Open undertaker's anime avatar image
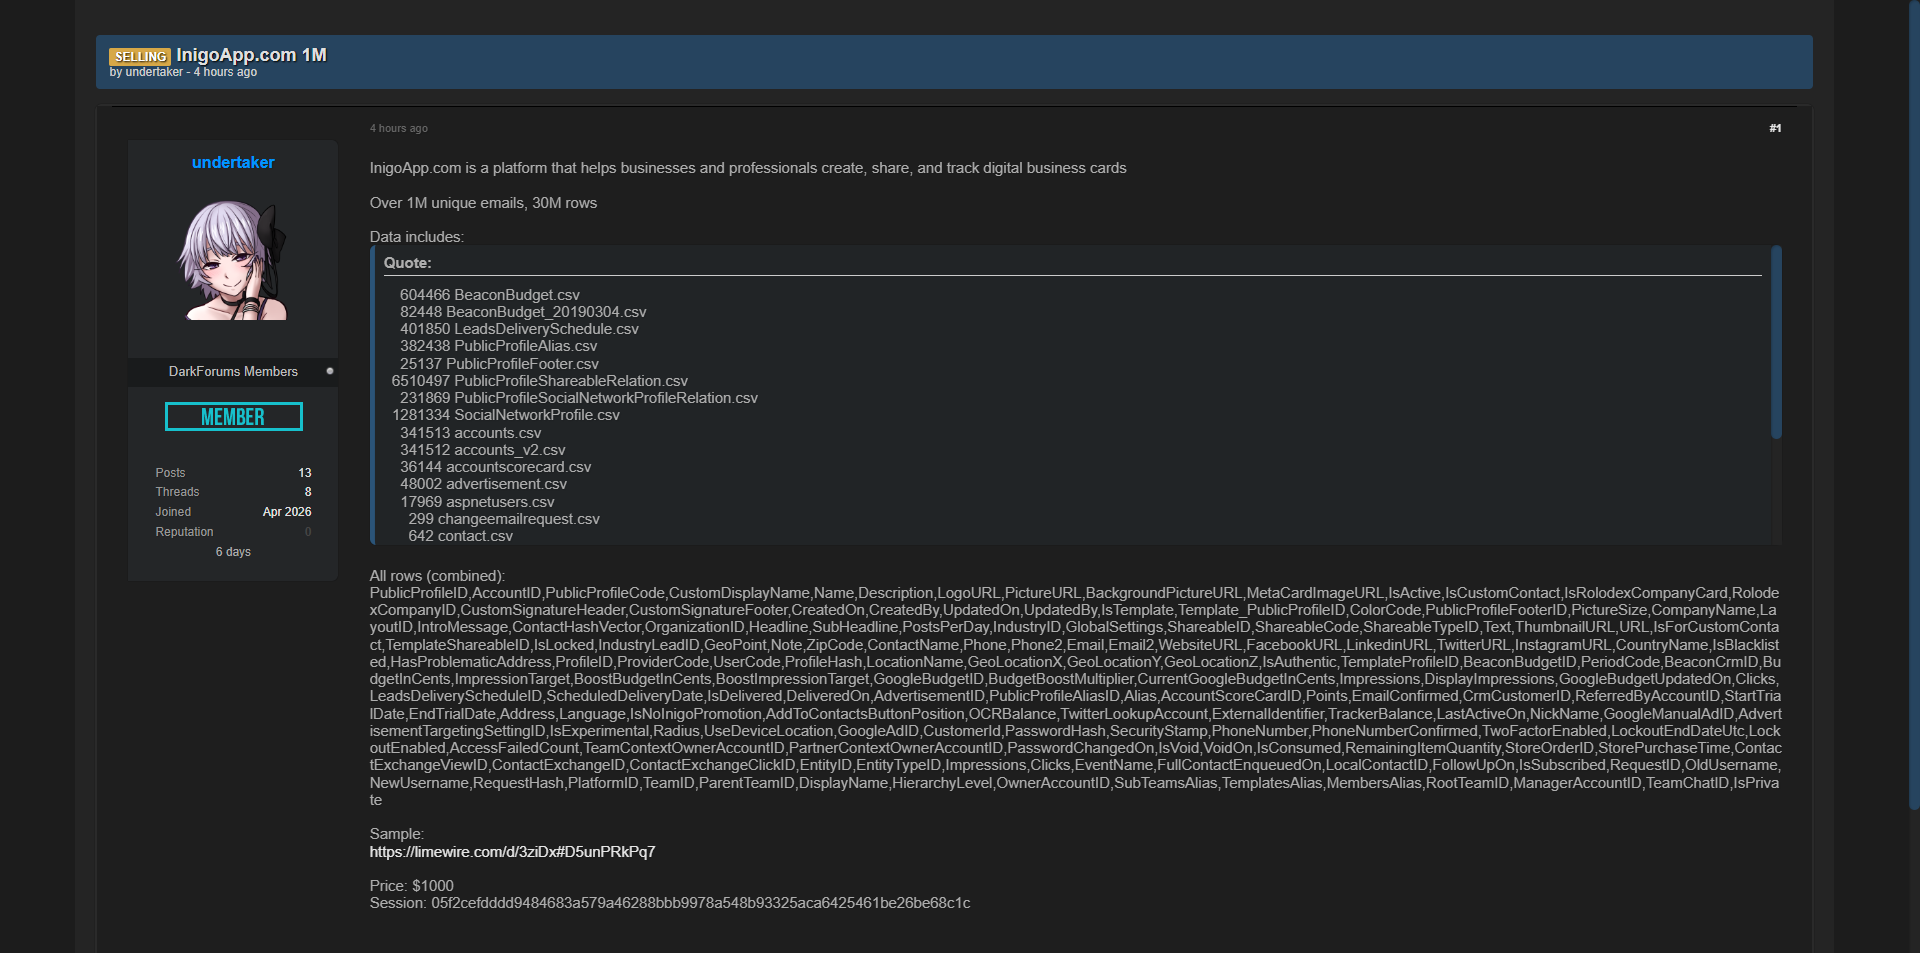 pos(233,260)
